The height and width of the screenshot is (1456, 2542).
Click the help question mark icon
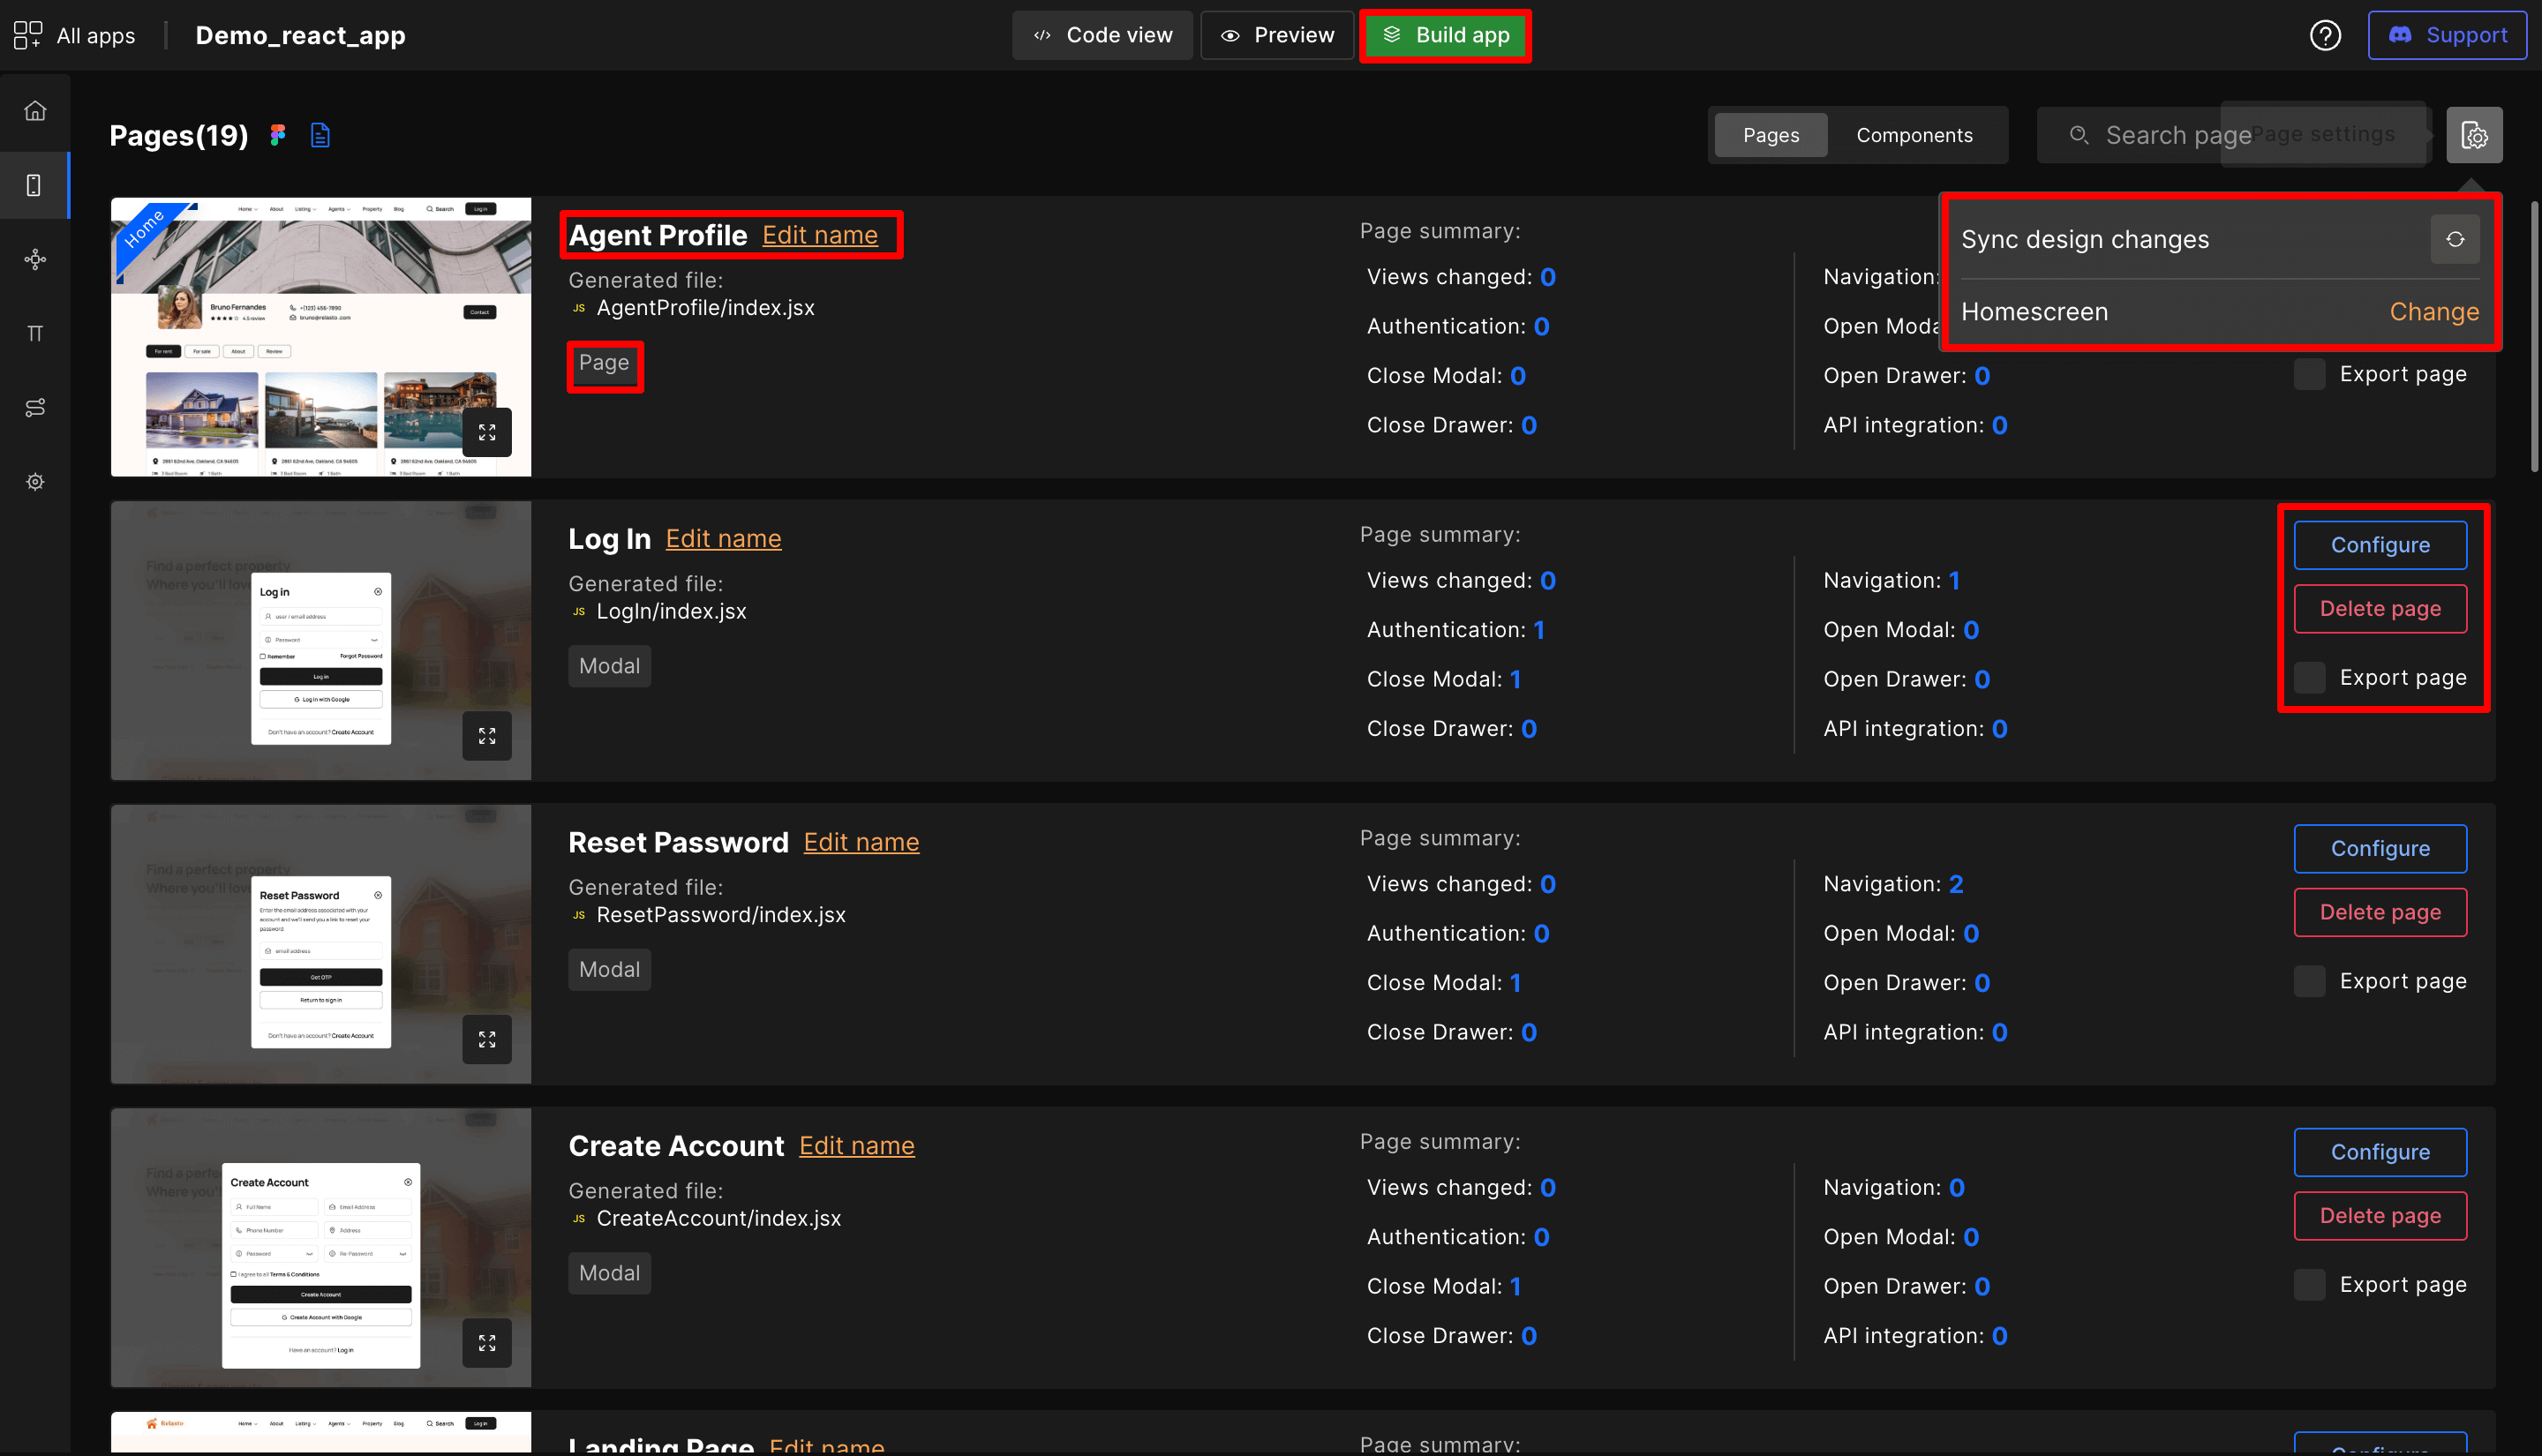2324,35
